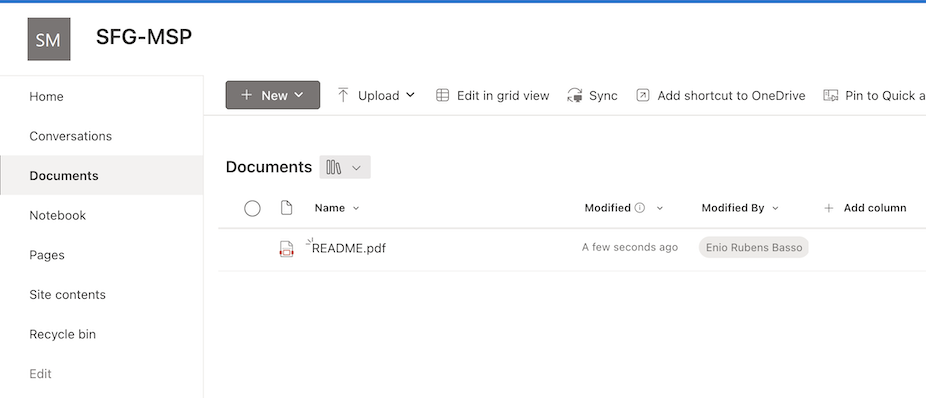The height and width of the screenshot is (398, 926).
Task: Open Site contents from the left navigation
Action: pyautogui.click(x=67, y=295)
